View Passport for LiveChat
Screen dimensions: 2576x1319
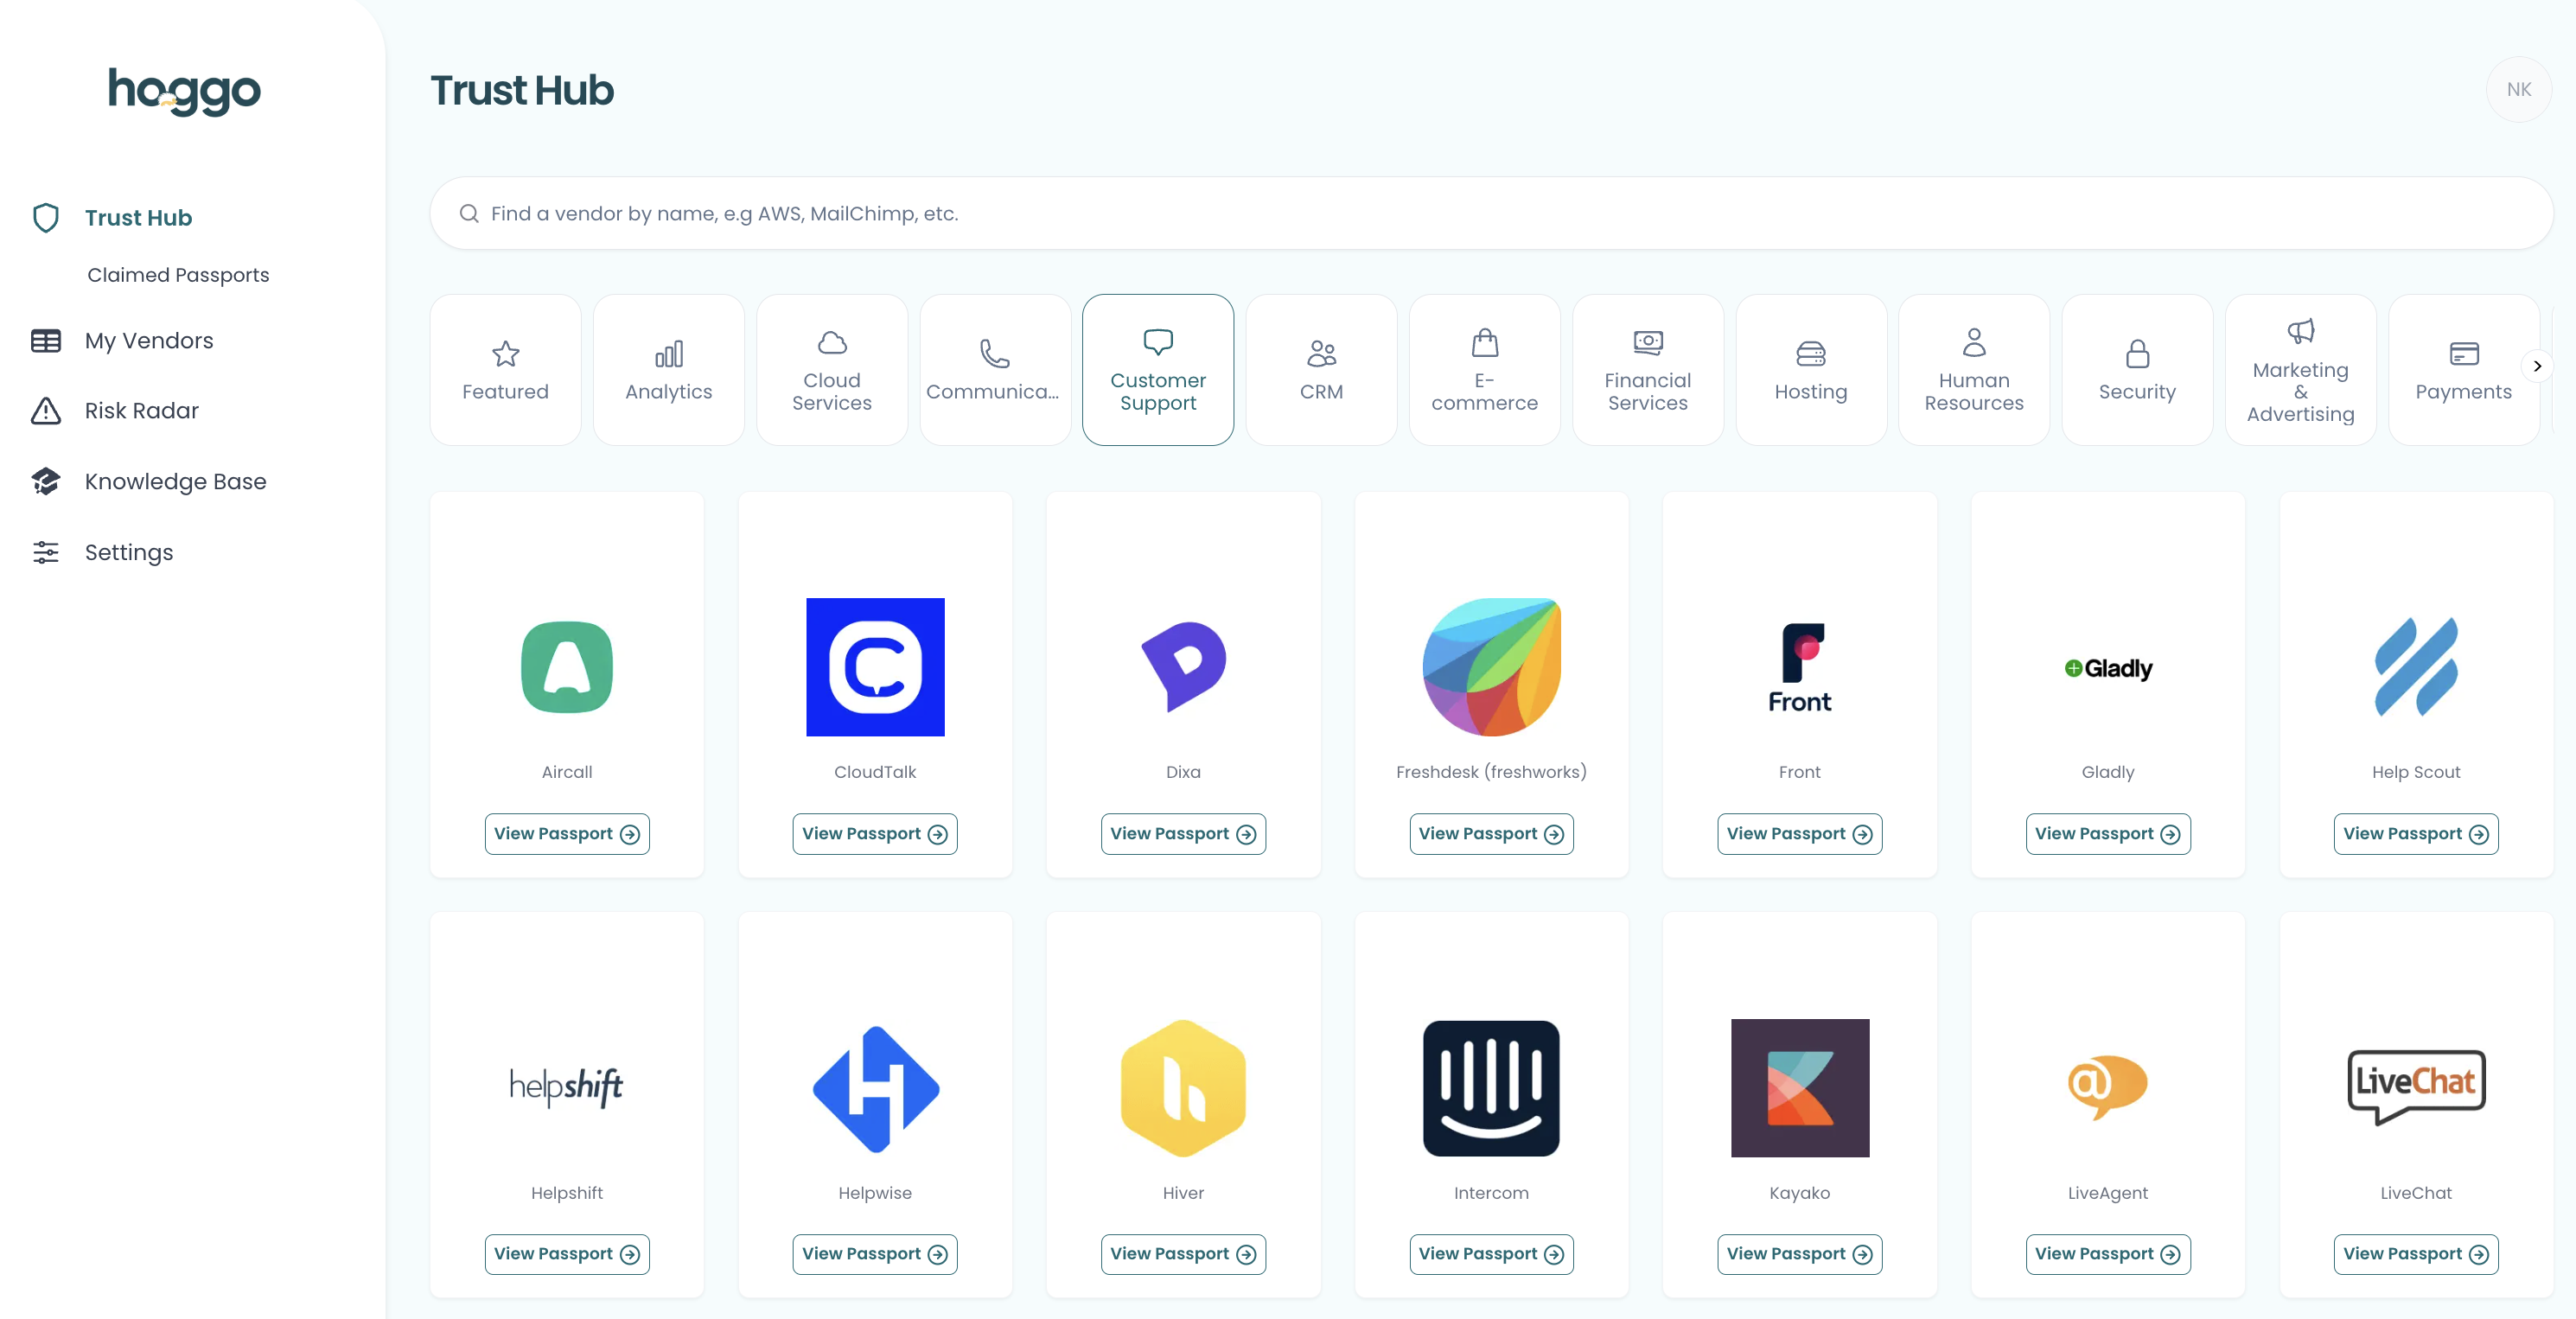pyautogui.click(x=2415, y=1254)
